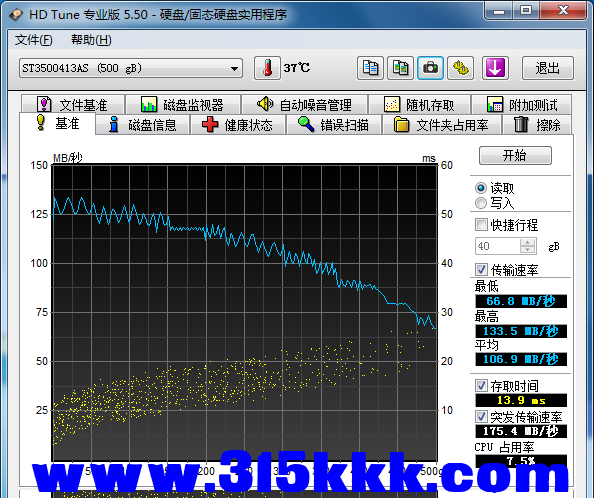Screen dimensions: 594x498
Task: Open the 文件(F) menu
Action: coord(33,40)
